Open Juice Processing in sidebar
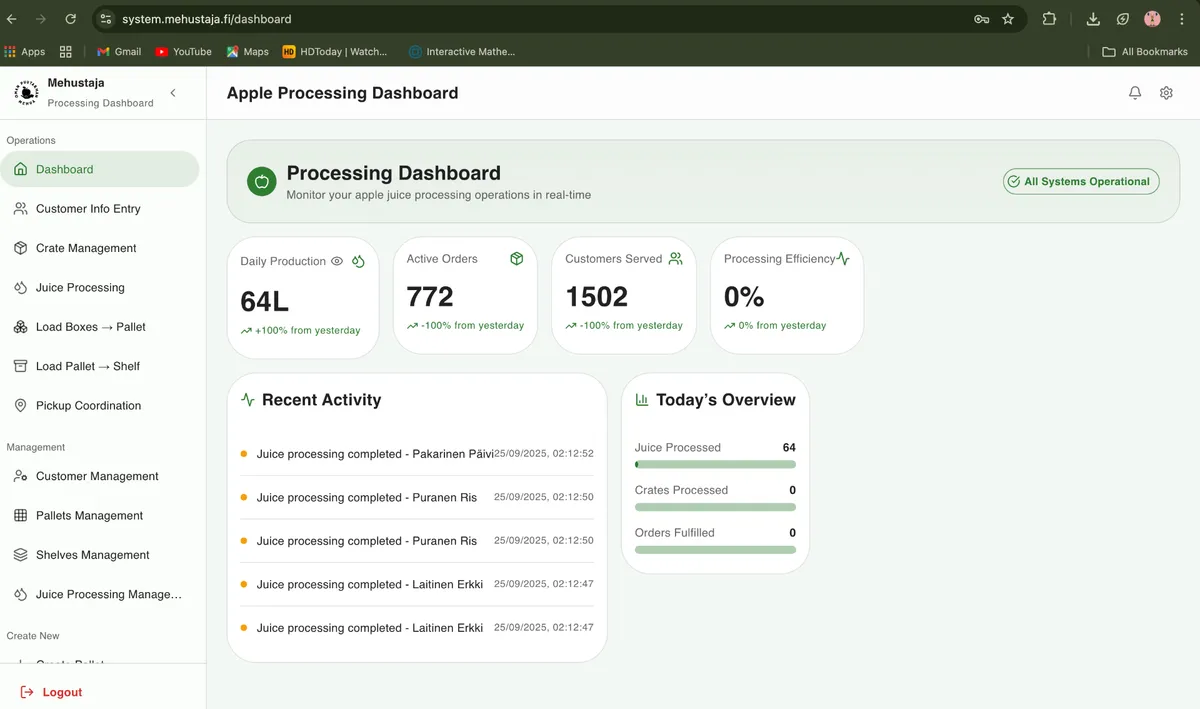This screenshot has height=709, width=1200. (x=100, y=287)
